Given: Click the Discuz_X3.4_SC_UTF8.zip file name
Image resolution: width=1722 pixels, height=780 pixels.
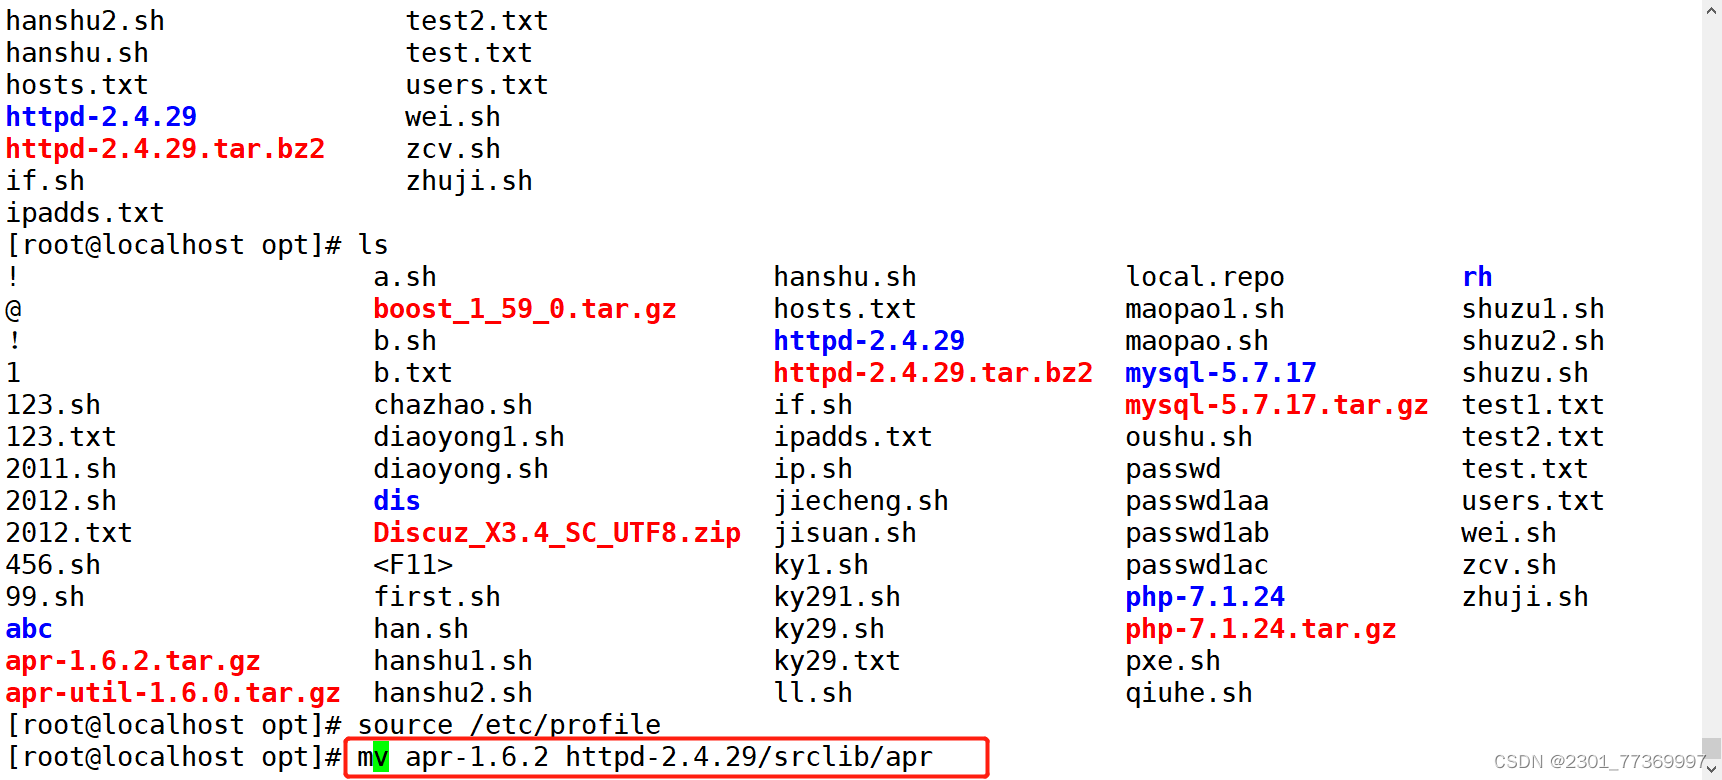Looking at the screenshot, I should (557, 533).
